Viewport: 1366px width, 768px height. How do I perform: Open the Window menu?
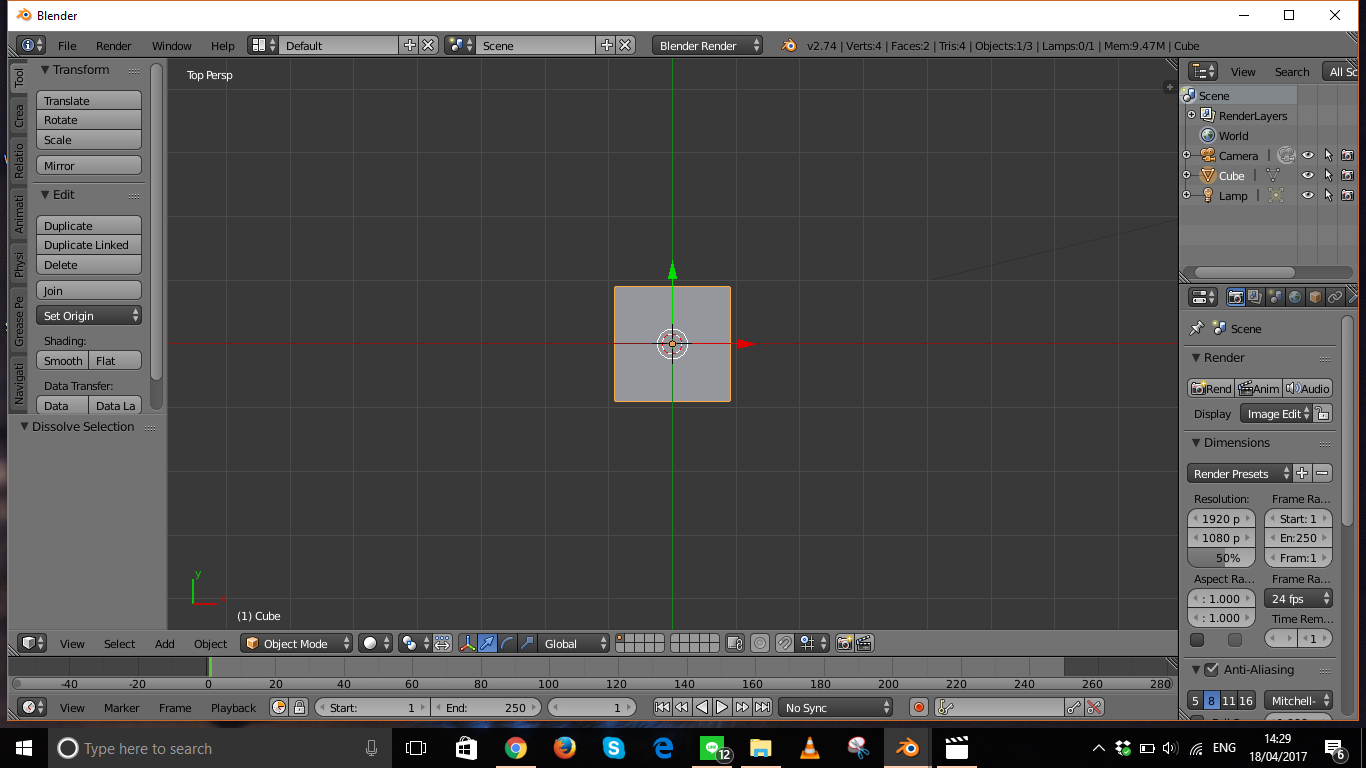coord(171,45)
